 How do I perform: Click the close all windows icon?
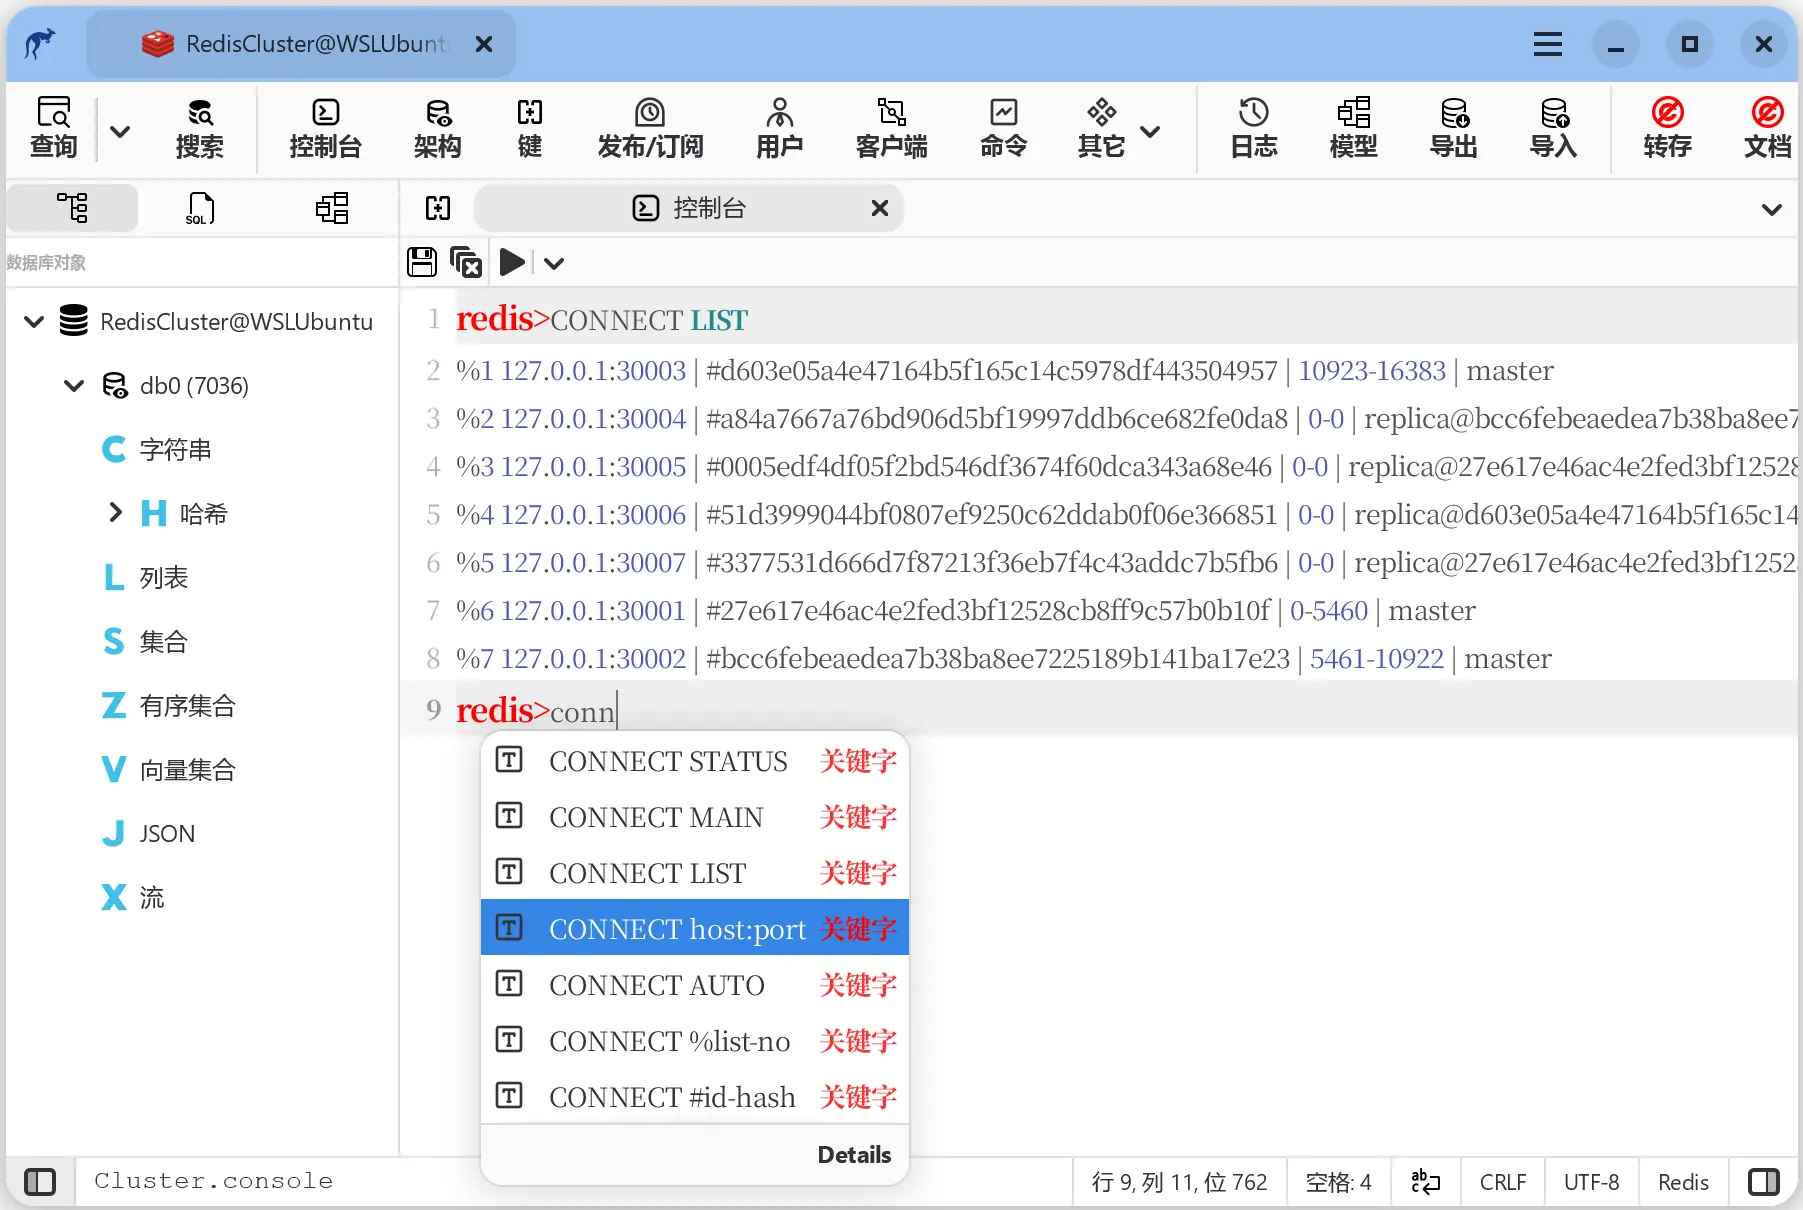coord(466,263)
